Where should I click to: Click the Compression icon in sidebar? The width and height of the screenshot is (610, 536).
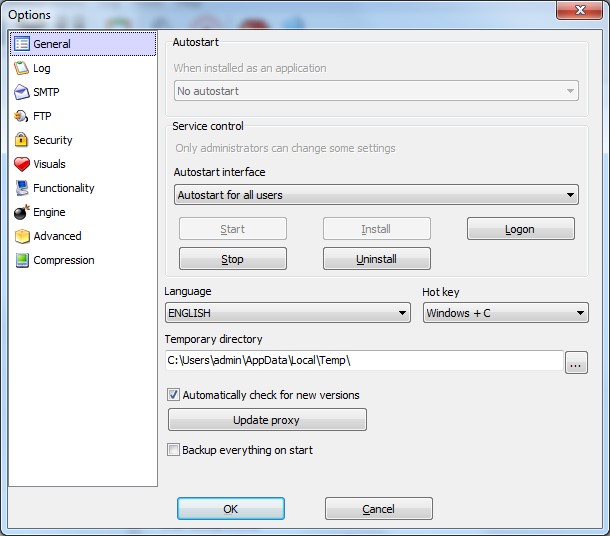[x=22, y=260]
